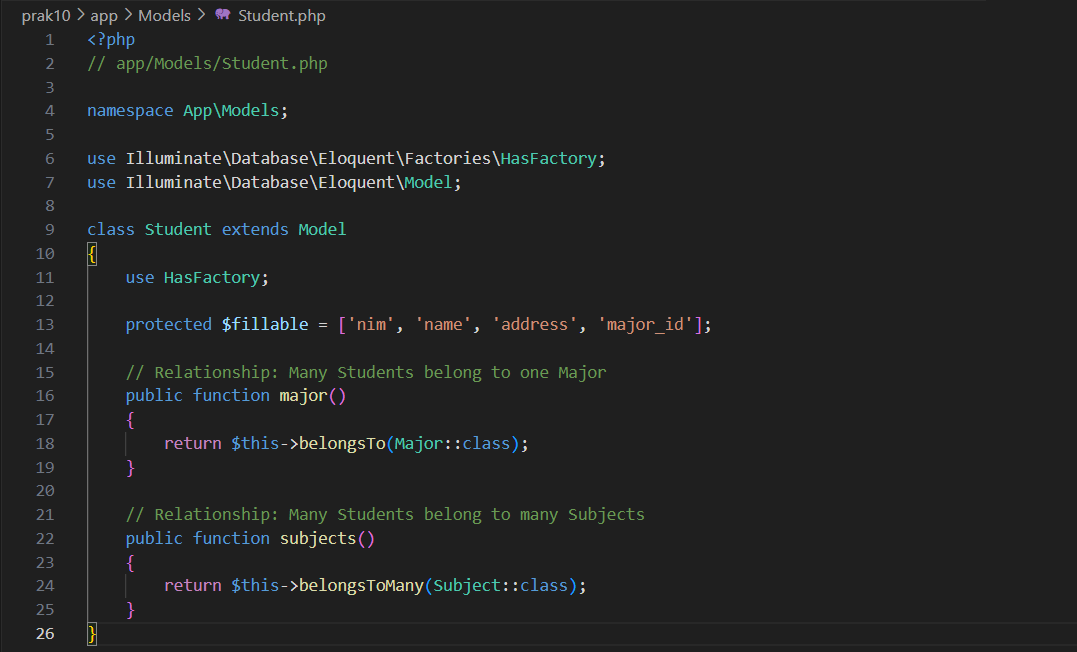Click the Student class name declaration
The height and width of the screenshot is (652, 1077).
coord(178,229)
